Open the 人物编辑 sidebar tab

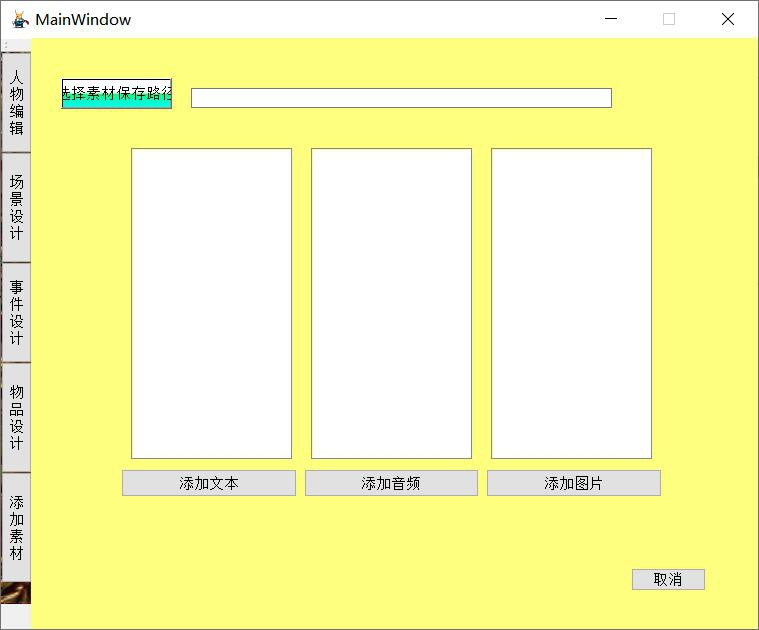16,102
